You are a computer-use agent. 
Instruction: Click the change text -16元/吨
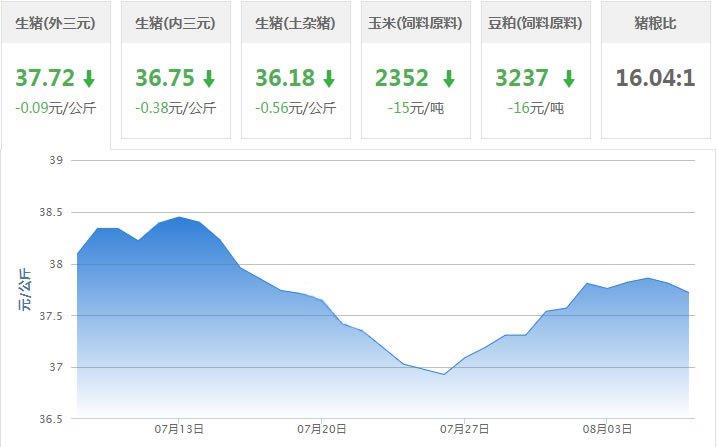point(535,108)
